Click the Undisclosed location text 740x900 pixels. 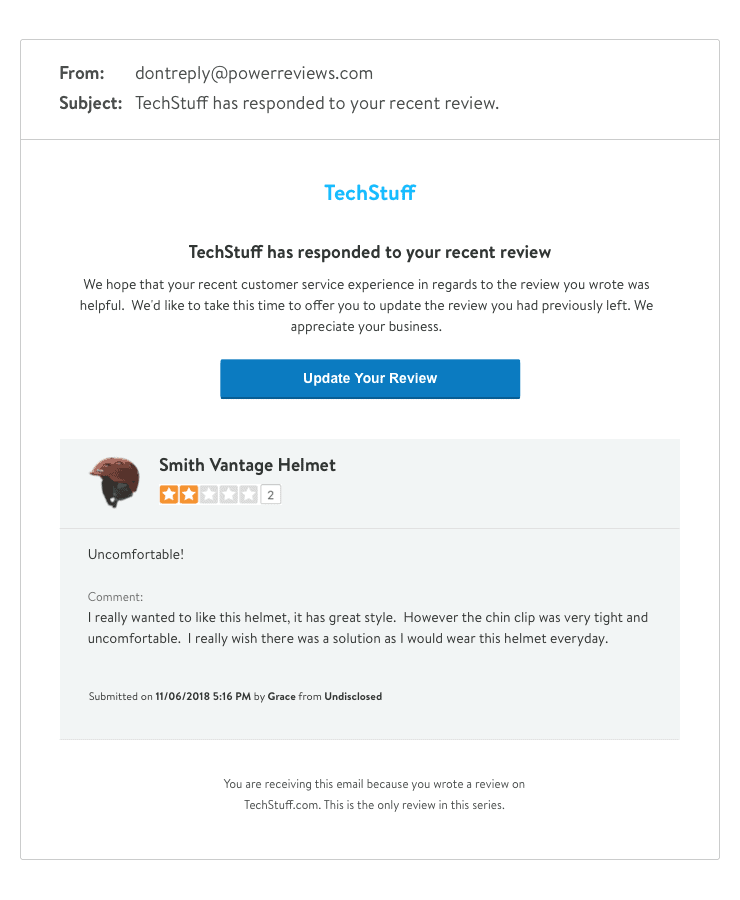point(353,696)
